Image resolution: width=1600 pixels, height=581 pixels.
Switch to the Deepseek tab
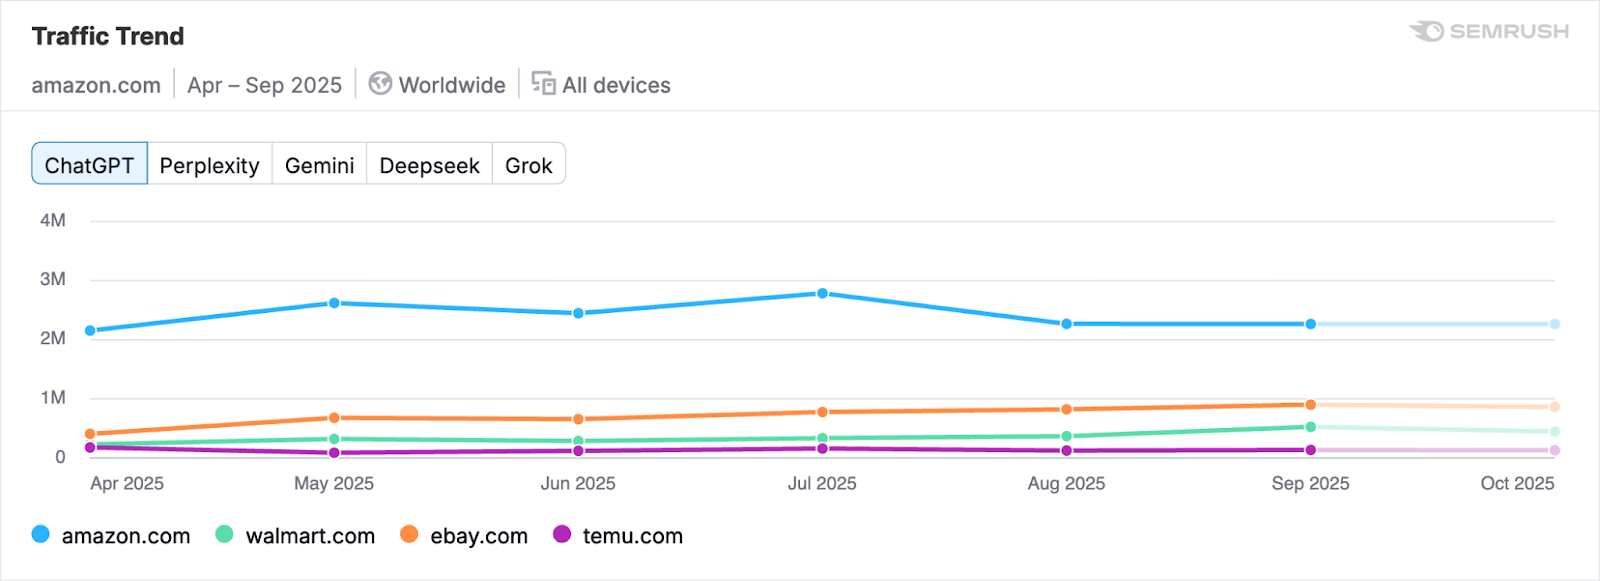pos(429,164)
